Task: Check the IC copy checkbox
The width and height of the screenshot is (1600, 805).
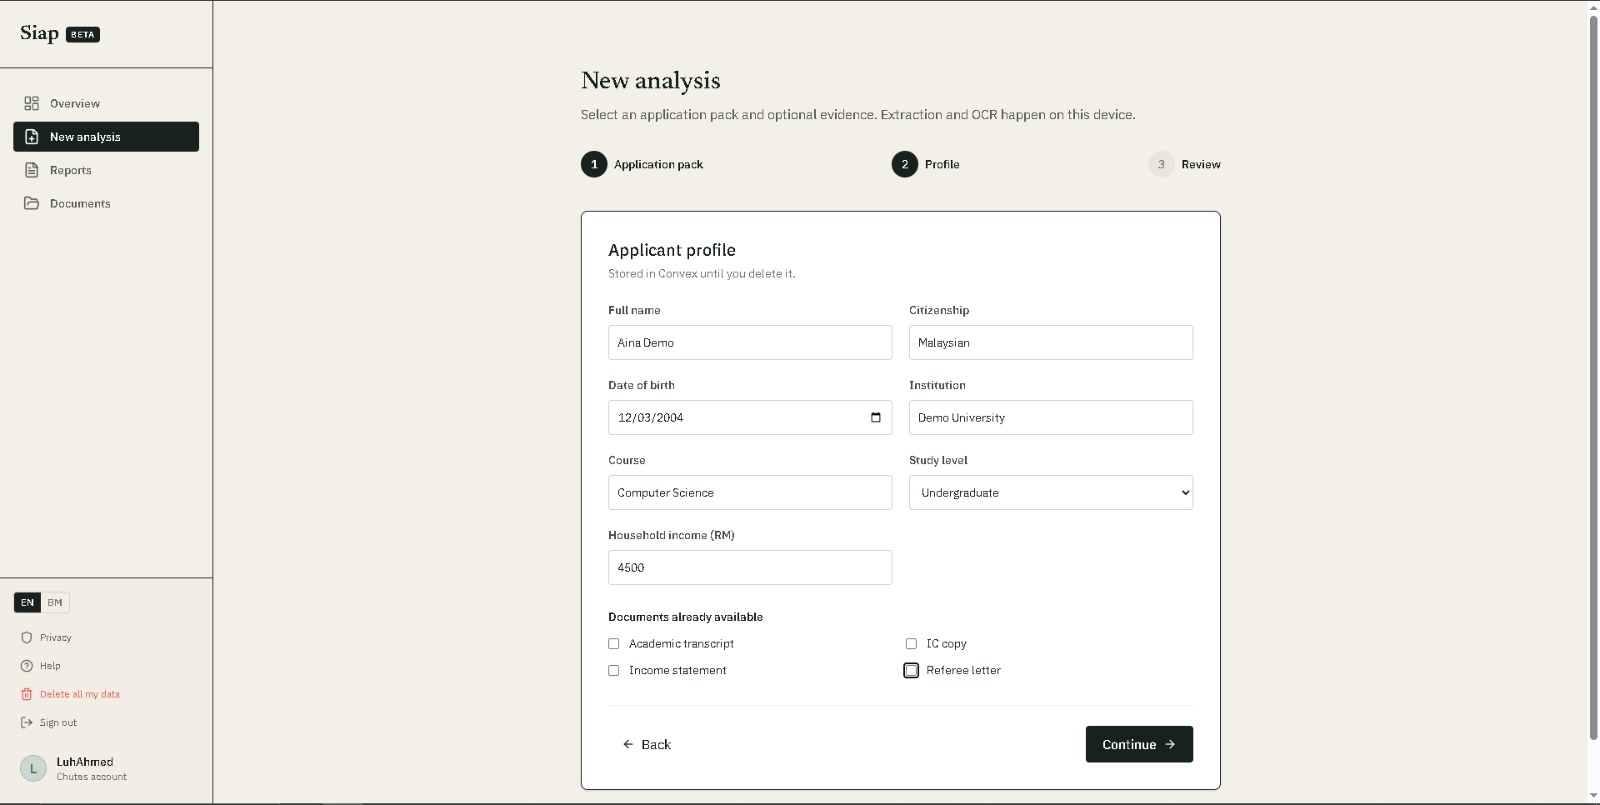Action: [x=911, y=644]
